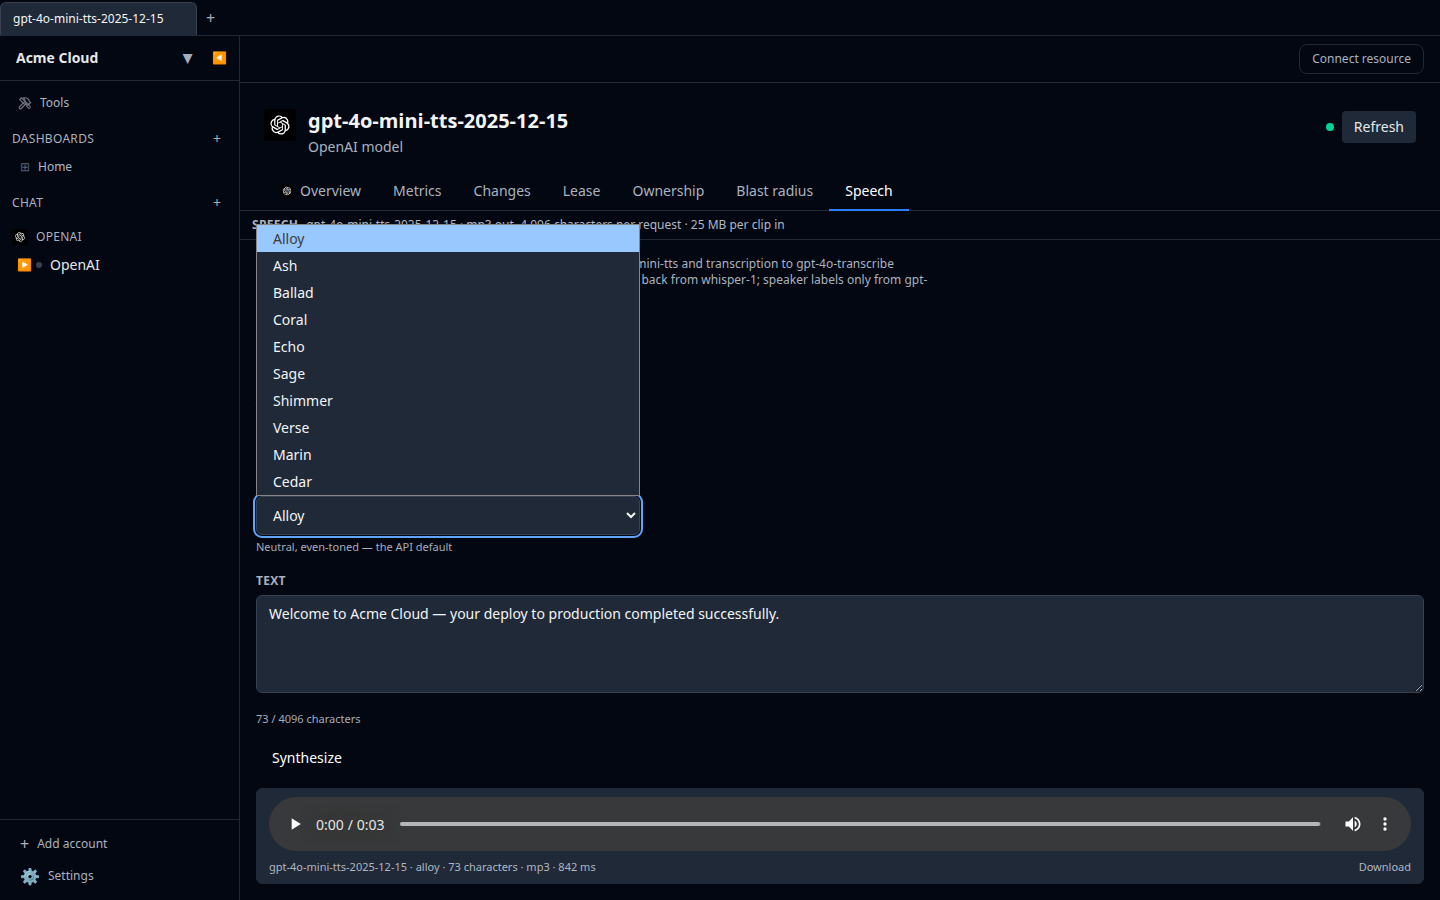Click the 'Neutral, even-toned' voice description
The image size is (1440, 900).
tap(354, 547)
